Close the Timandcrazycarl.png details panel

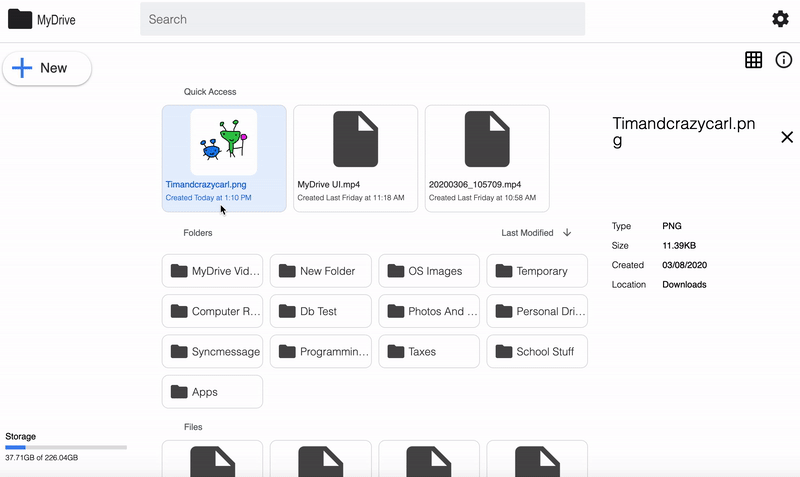point(787,137)
